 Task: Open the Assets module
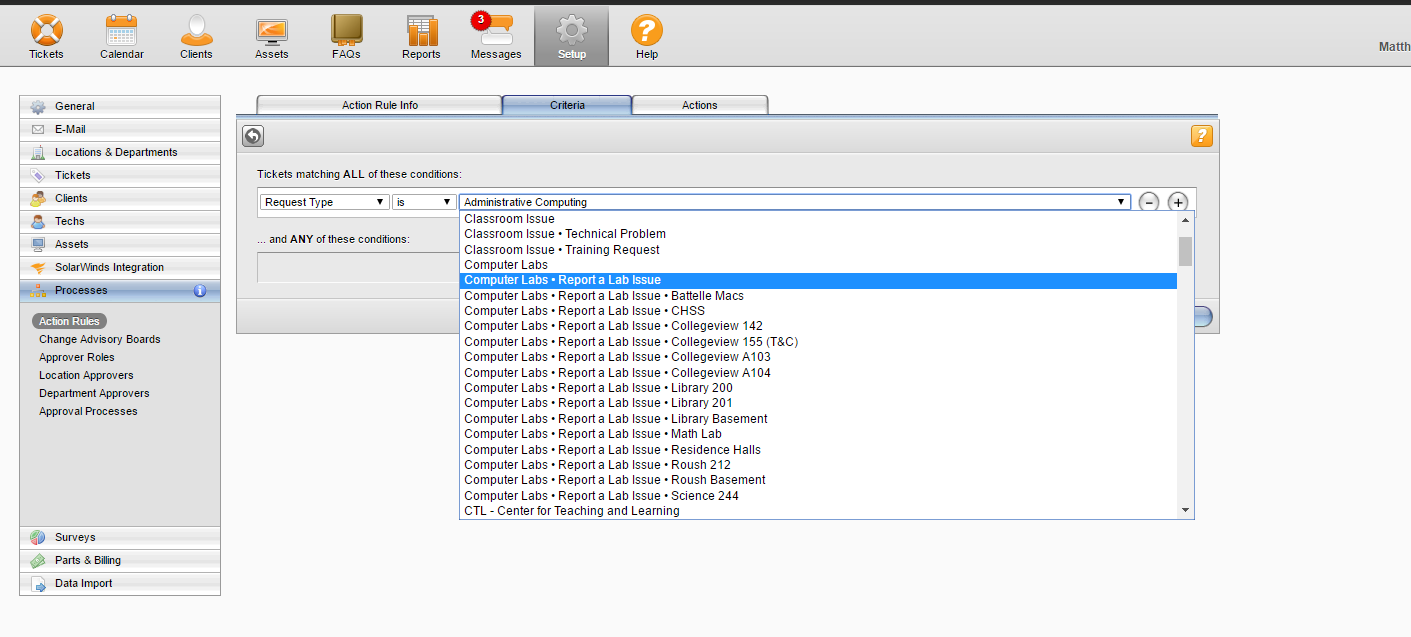(272, 37)
